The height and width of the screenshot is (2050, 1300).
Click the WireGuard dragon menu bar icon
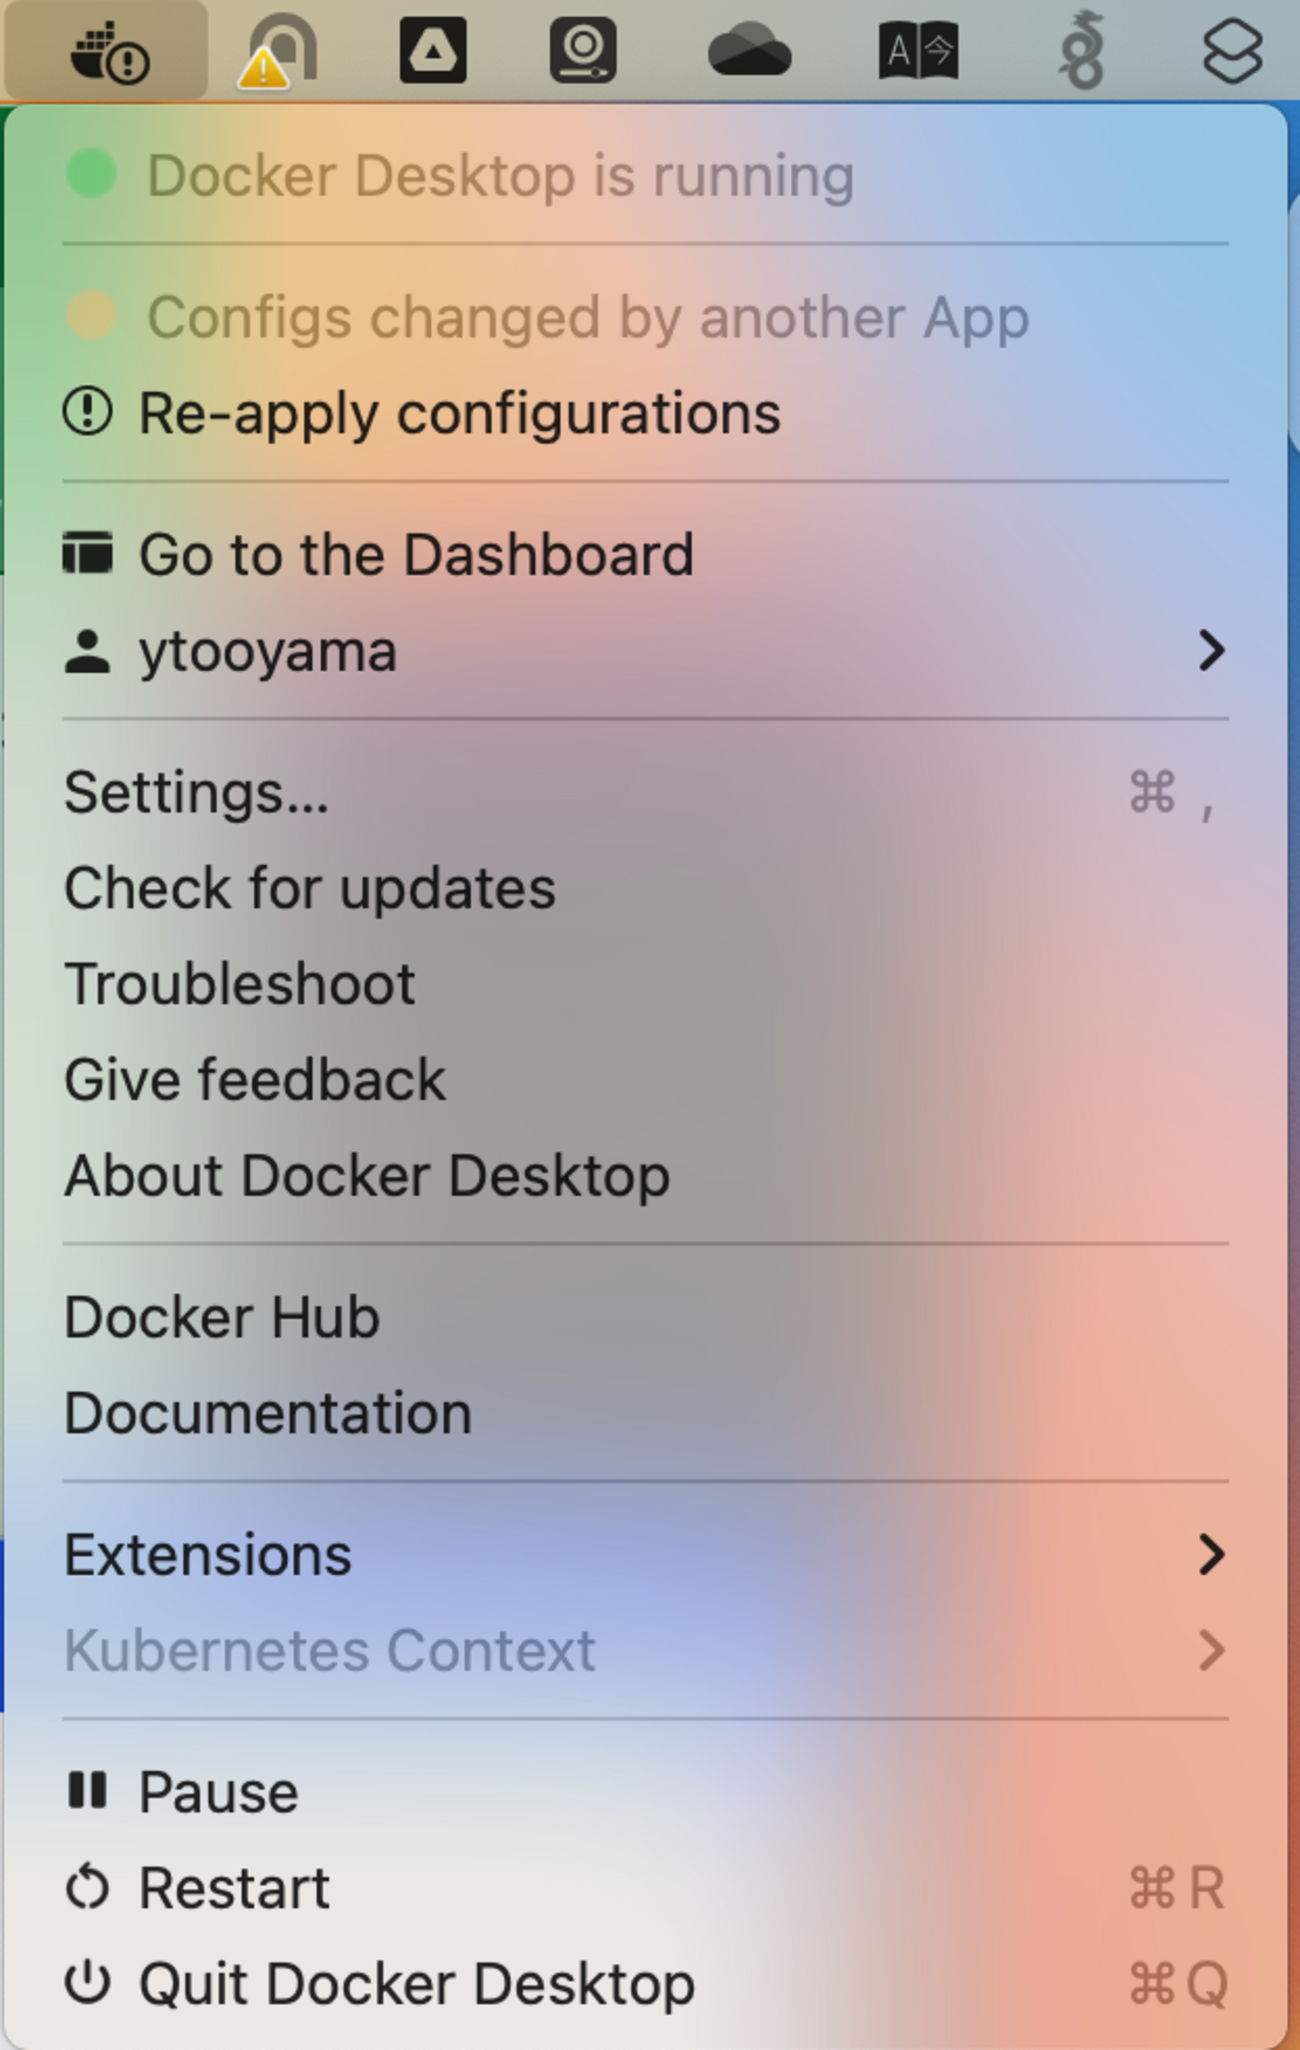coord(1083,51)
